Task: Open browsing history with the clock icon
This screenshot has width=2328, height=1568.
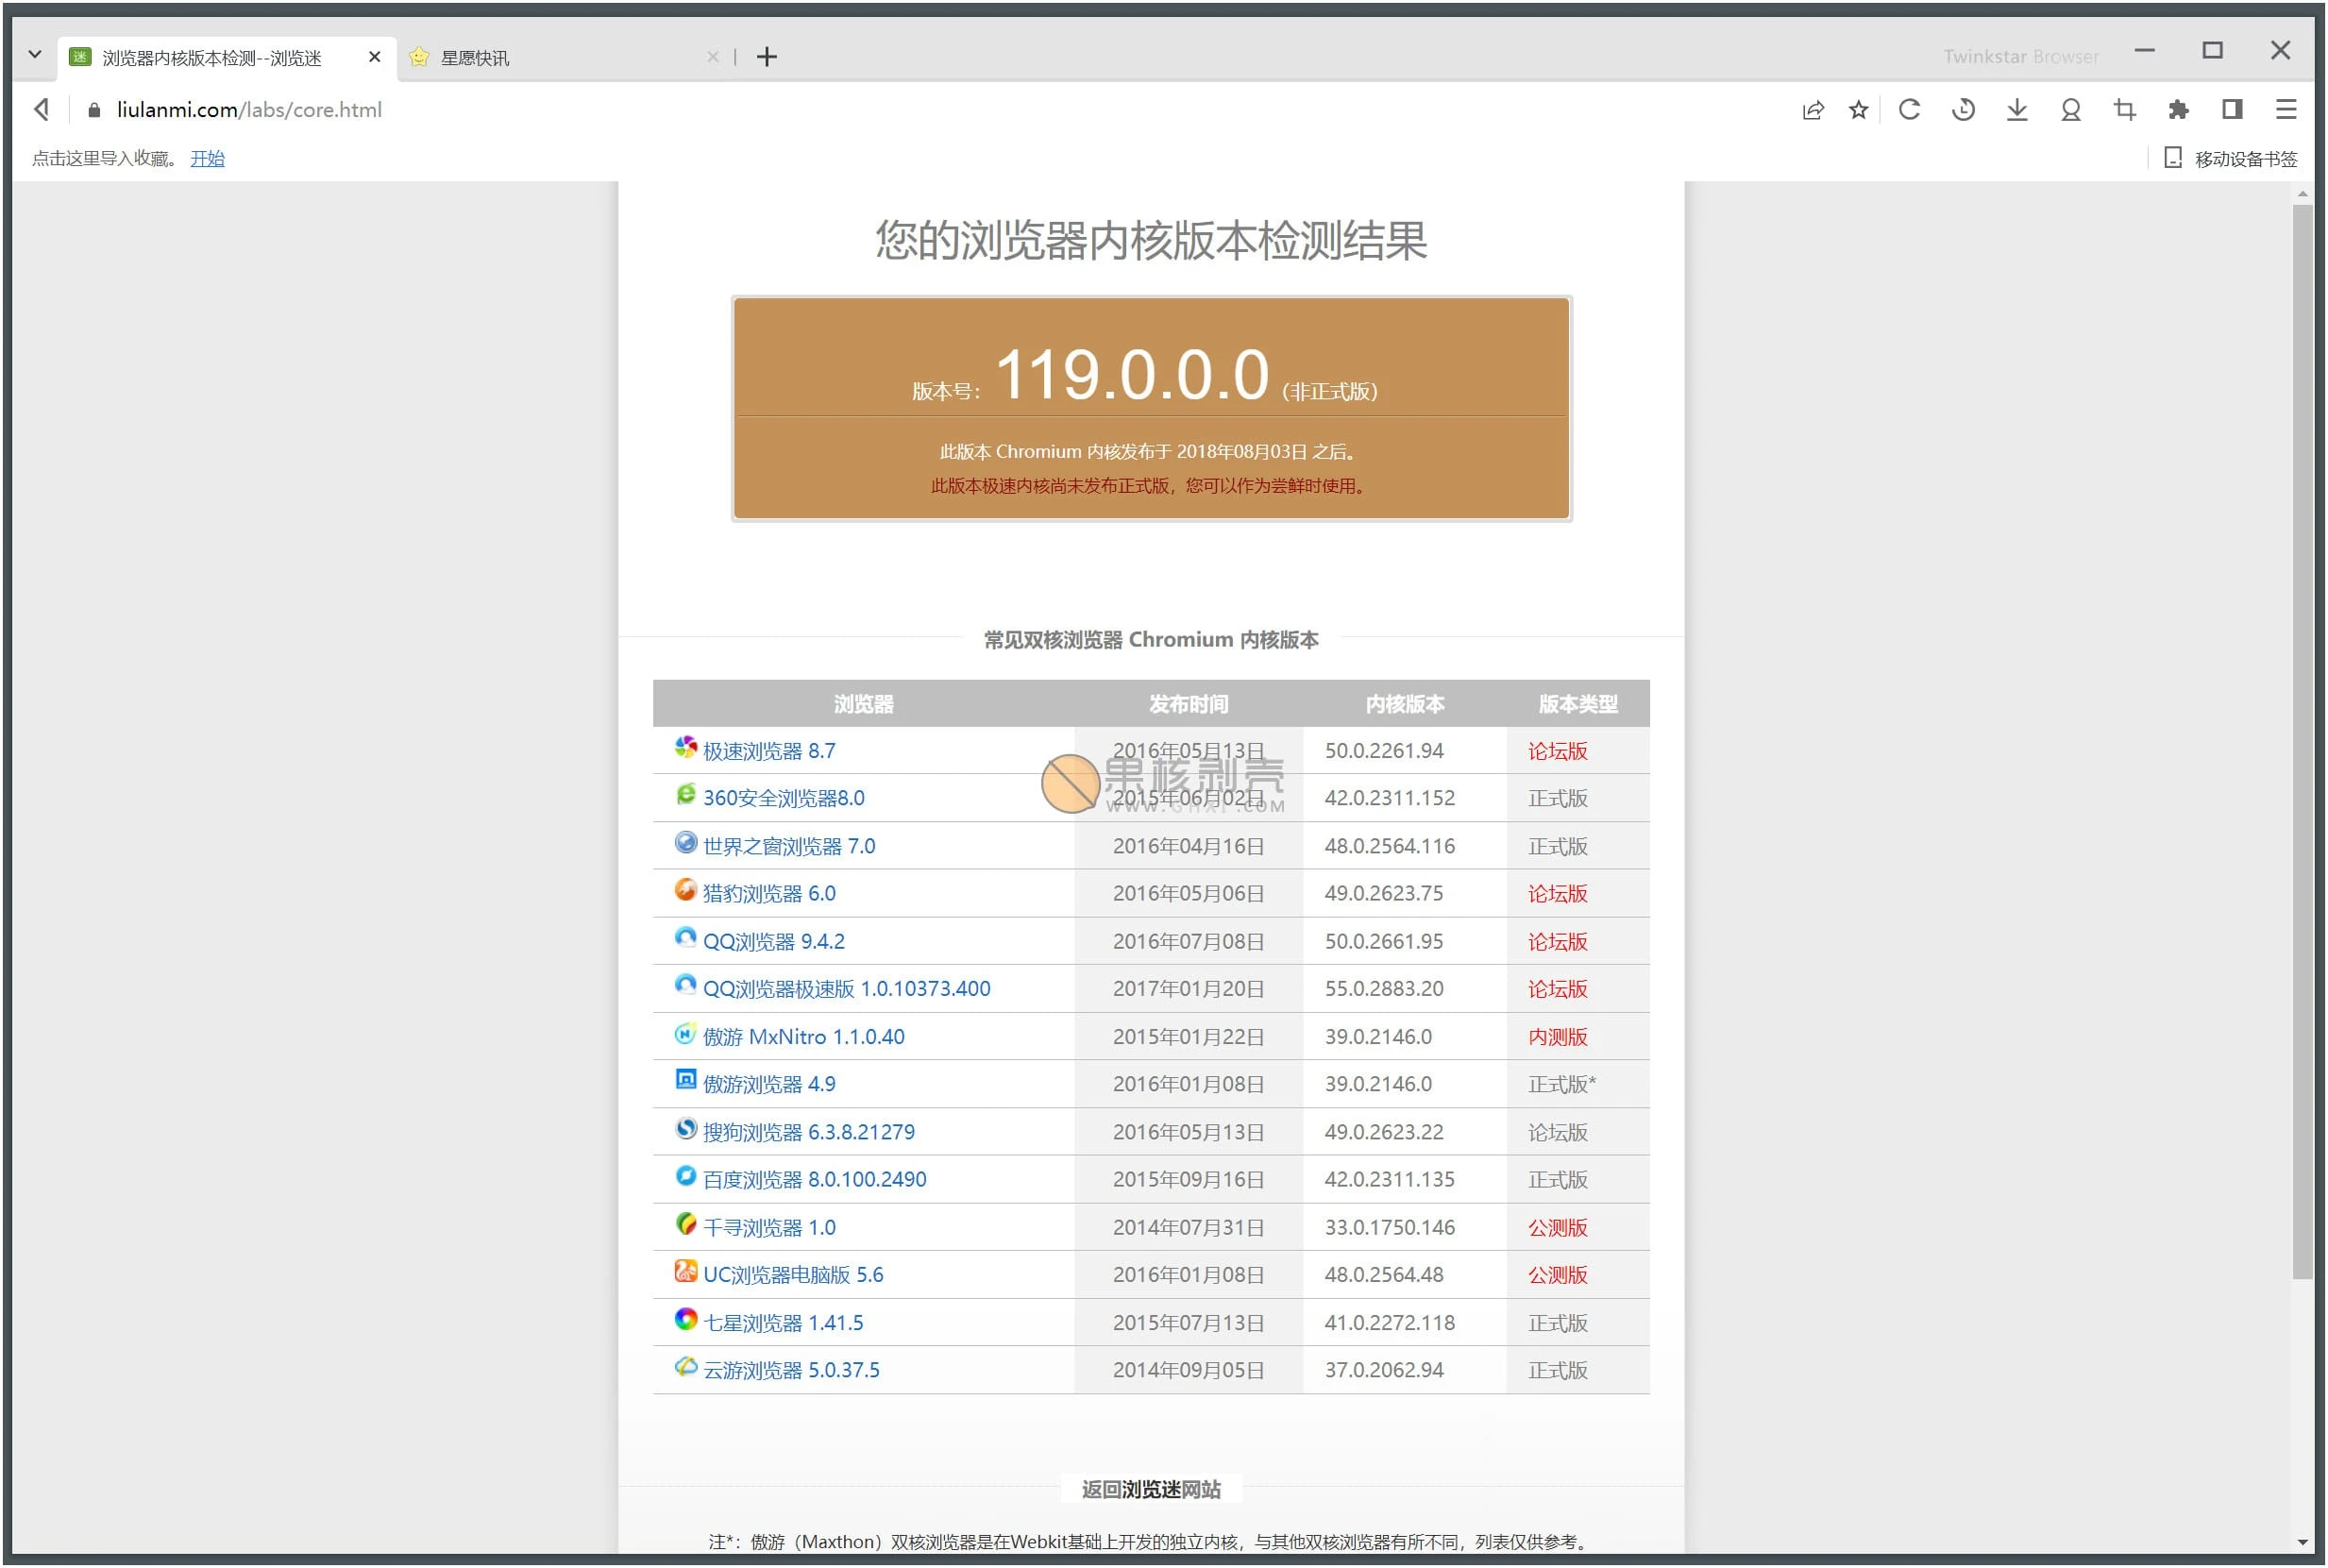Action: pos(1963,110)
